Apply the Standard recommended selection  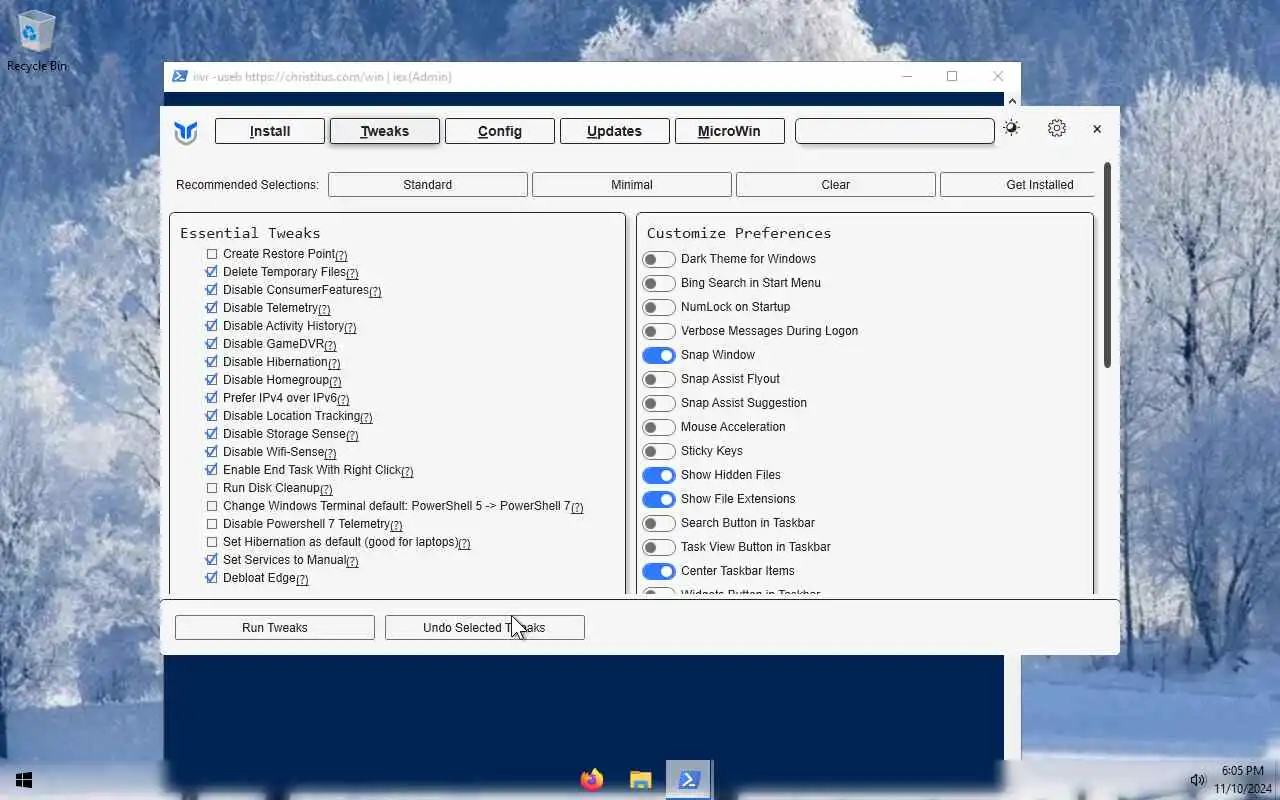(x=428, y=185)
